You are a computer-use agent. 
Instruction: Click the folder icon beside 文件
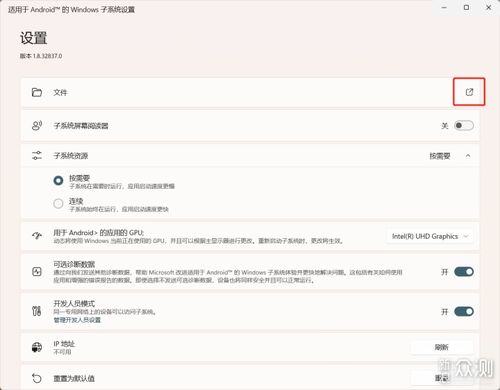click(37, 92)
